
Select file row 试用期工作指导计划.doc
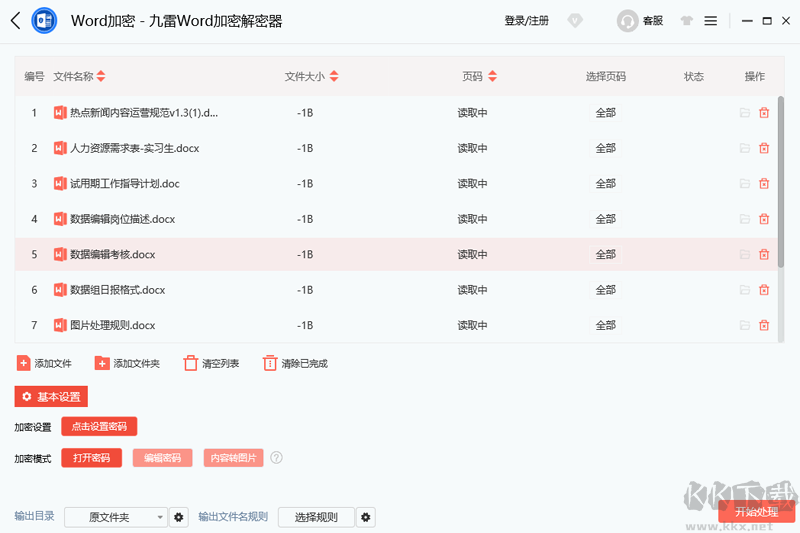396,184
